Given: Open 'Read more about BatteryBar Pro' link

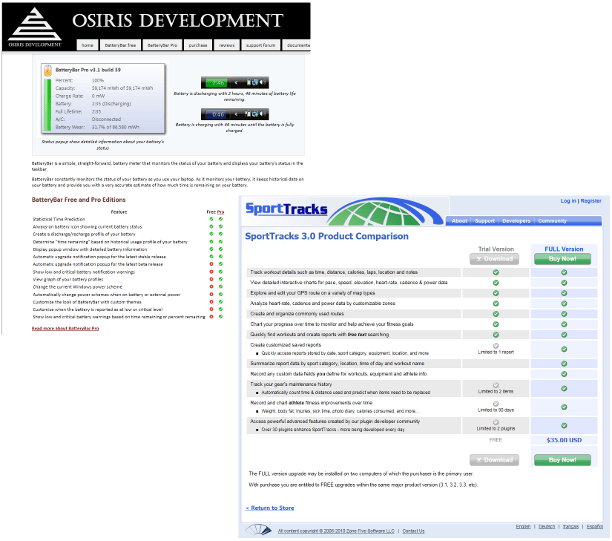Looking at the screenshot, I should click(66, 328).
